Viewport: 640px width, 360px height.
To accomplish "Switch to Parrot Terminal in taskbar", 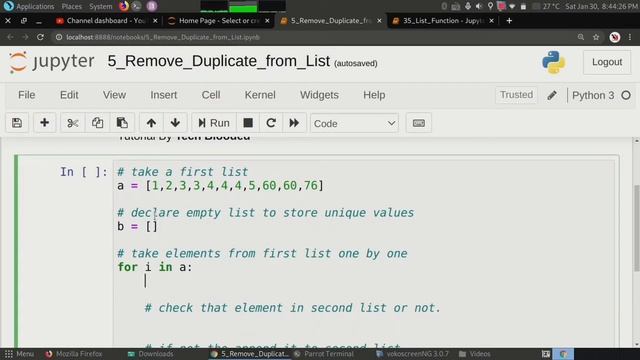I will (324, 354).
